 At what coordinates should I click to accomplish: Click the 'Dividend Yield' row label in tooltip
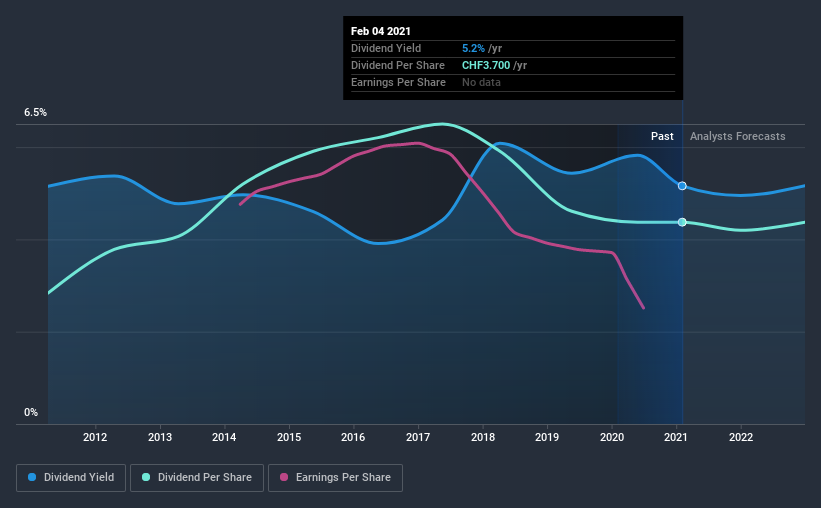point(386,48)
